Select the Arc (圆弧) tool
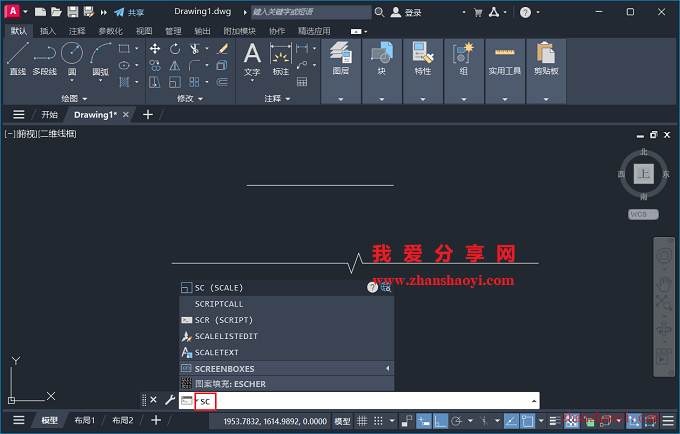680x434 pixels. [101, 59]
